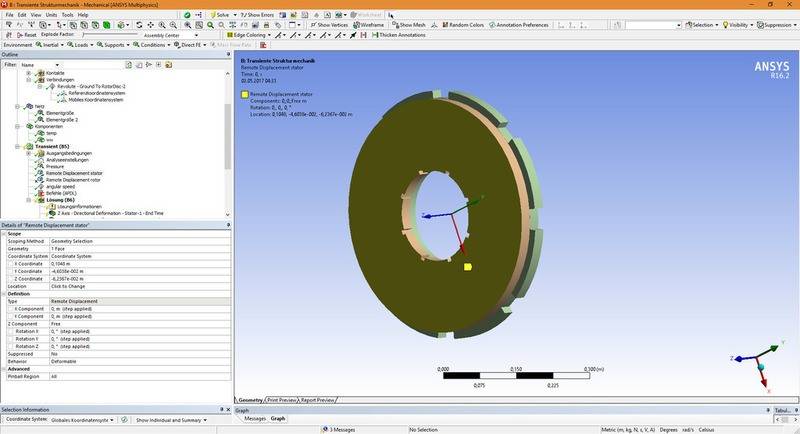Select the Revolute - Ground To RotorDisc-2 joint

91,86
